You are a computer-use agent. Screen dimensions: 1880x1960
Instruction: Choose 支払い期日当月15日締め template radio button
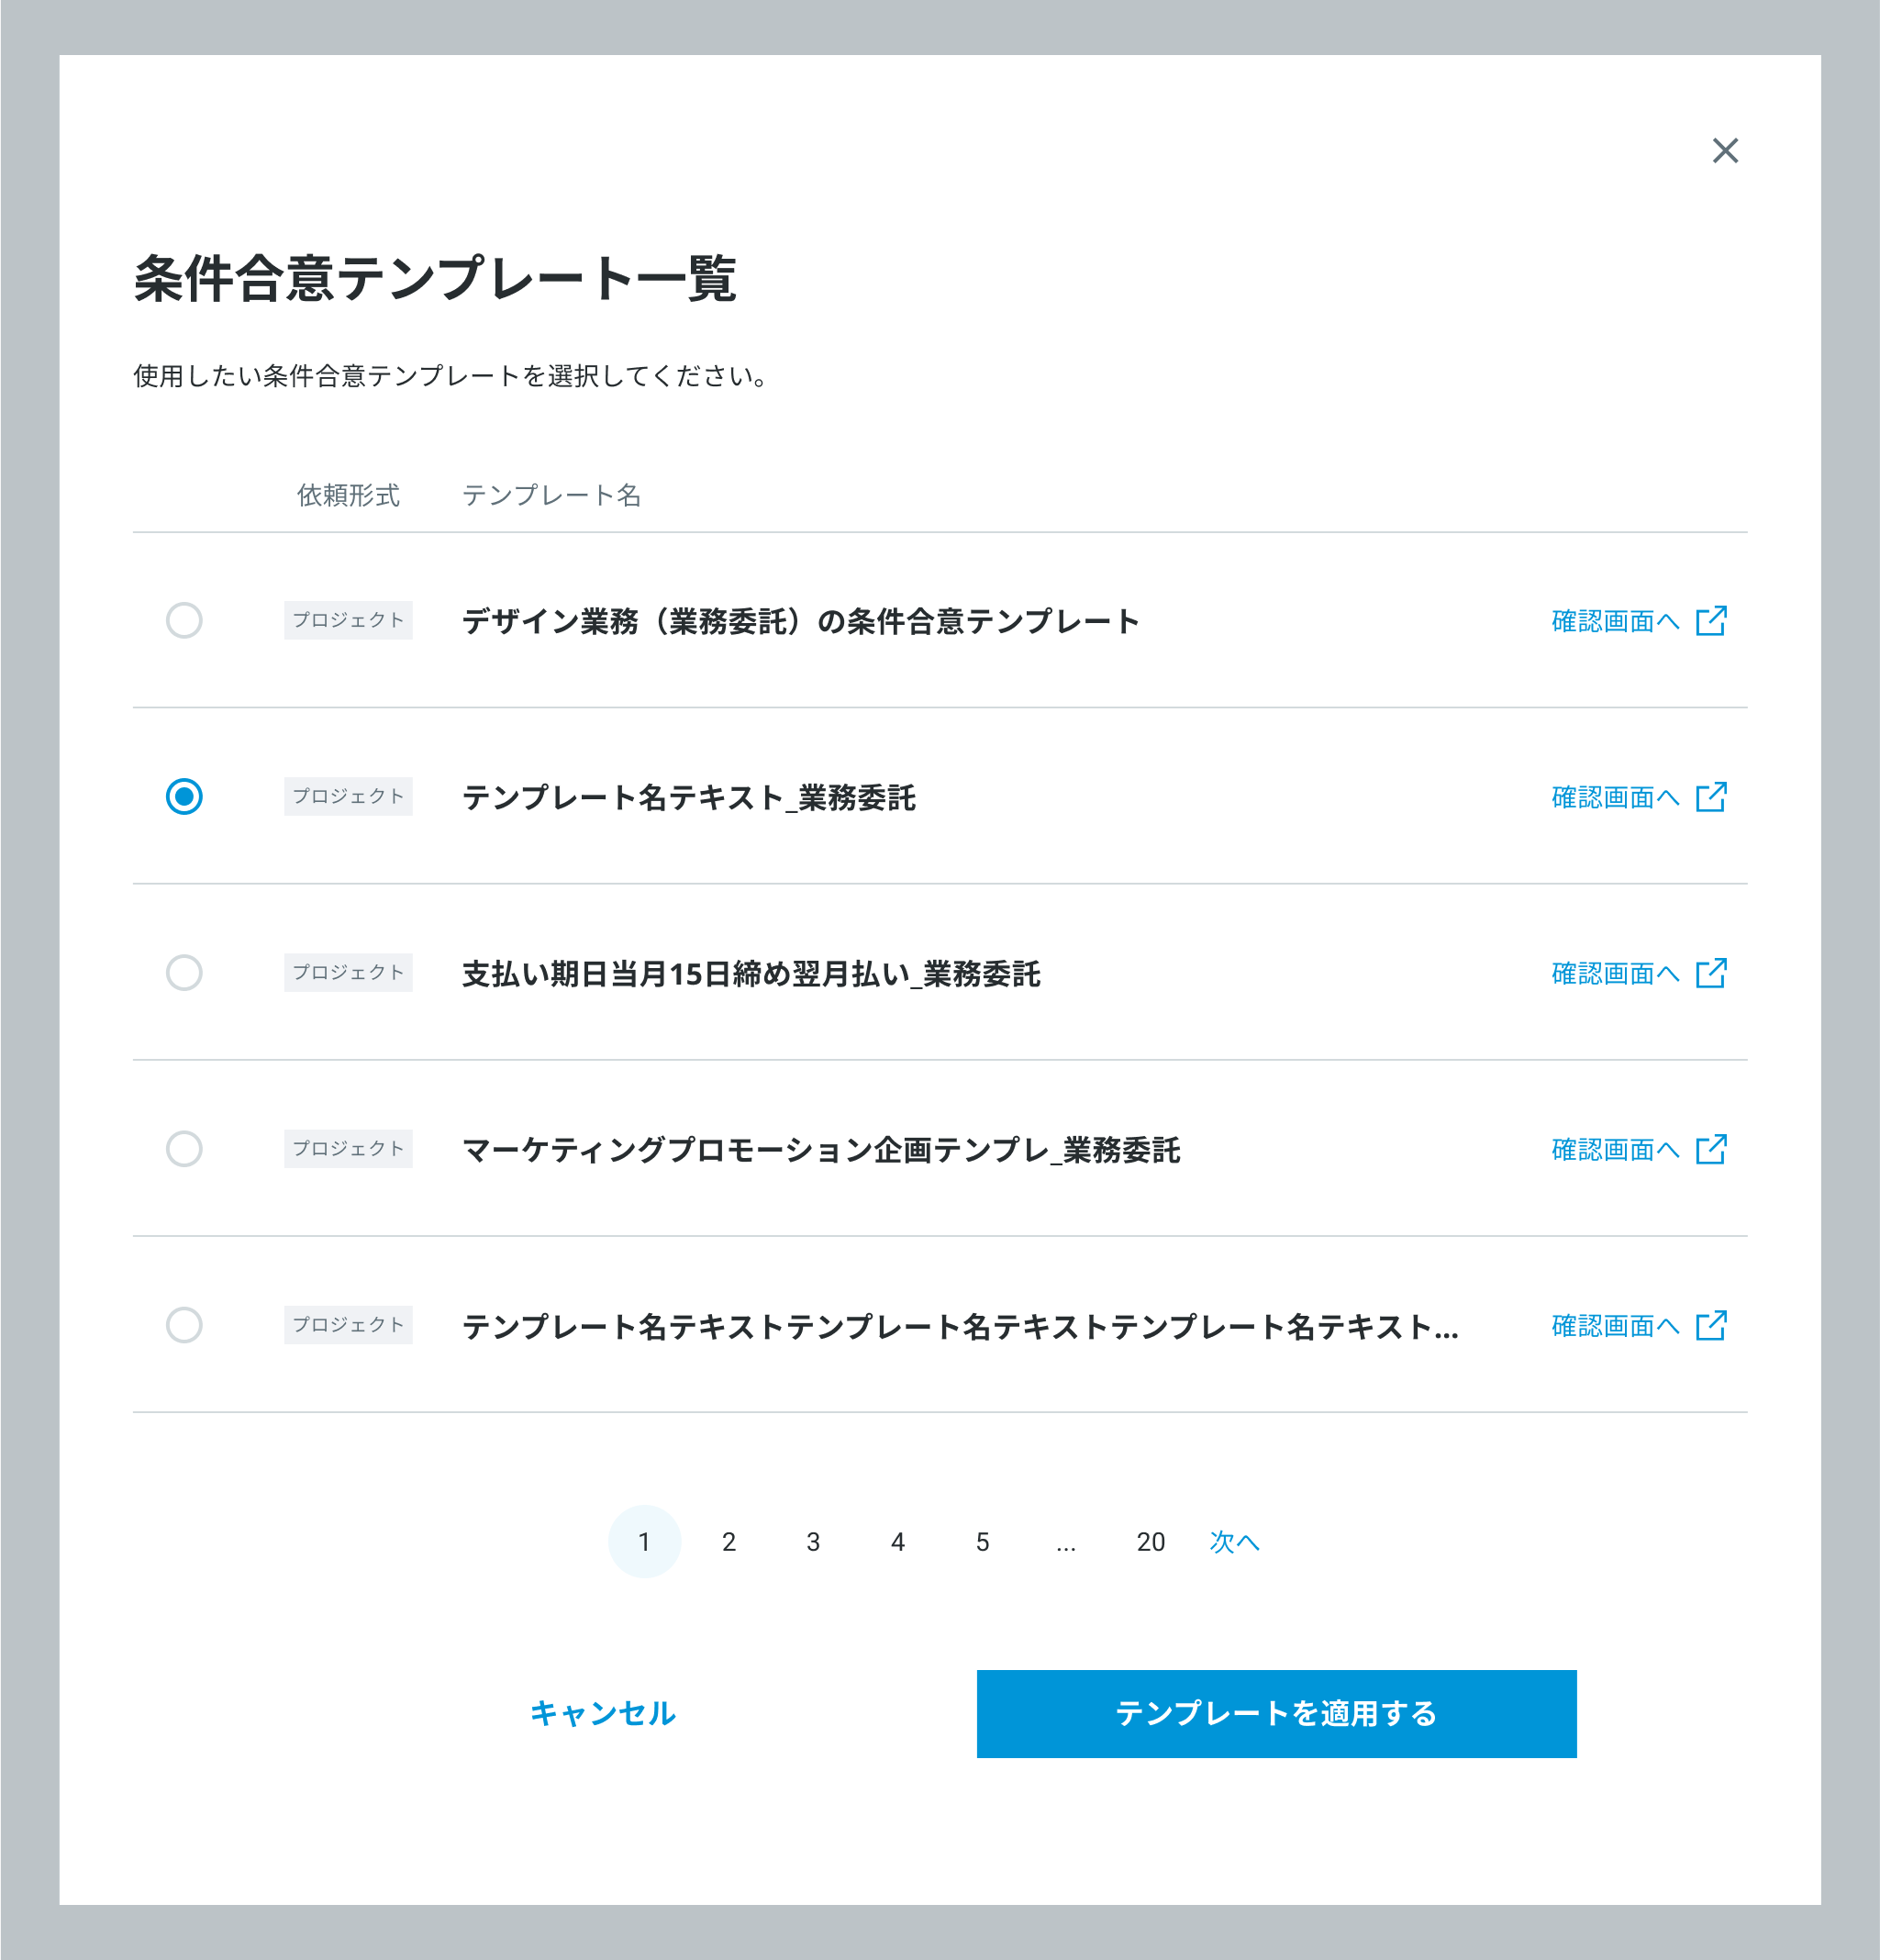[x=184, y=973]
